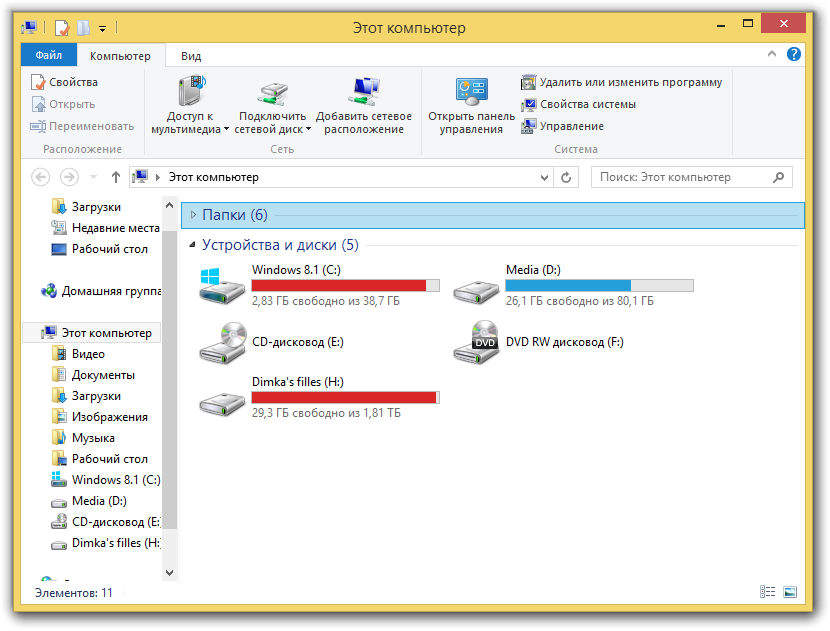Open Управление command in ribbon
Screen dimensions: 830x631
coord(562,127)
